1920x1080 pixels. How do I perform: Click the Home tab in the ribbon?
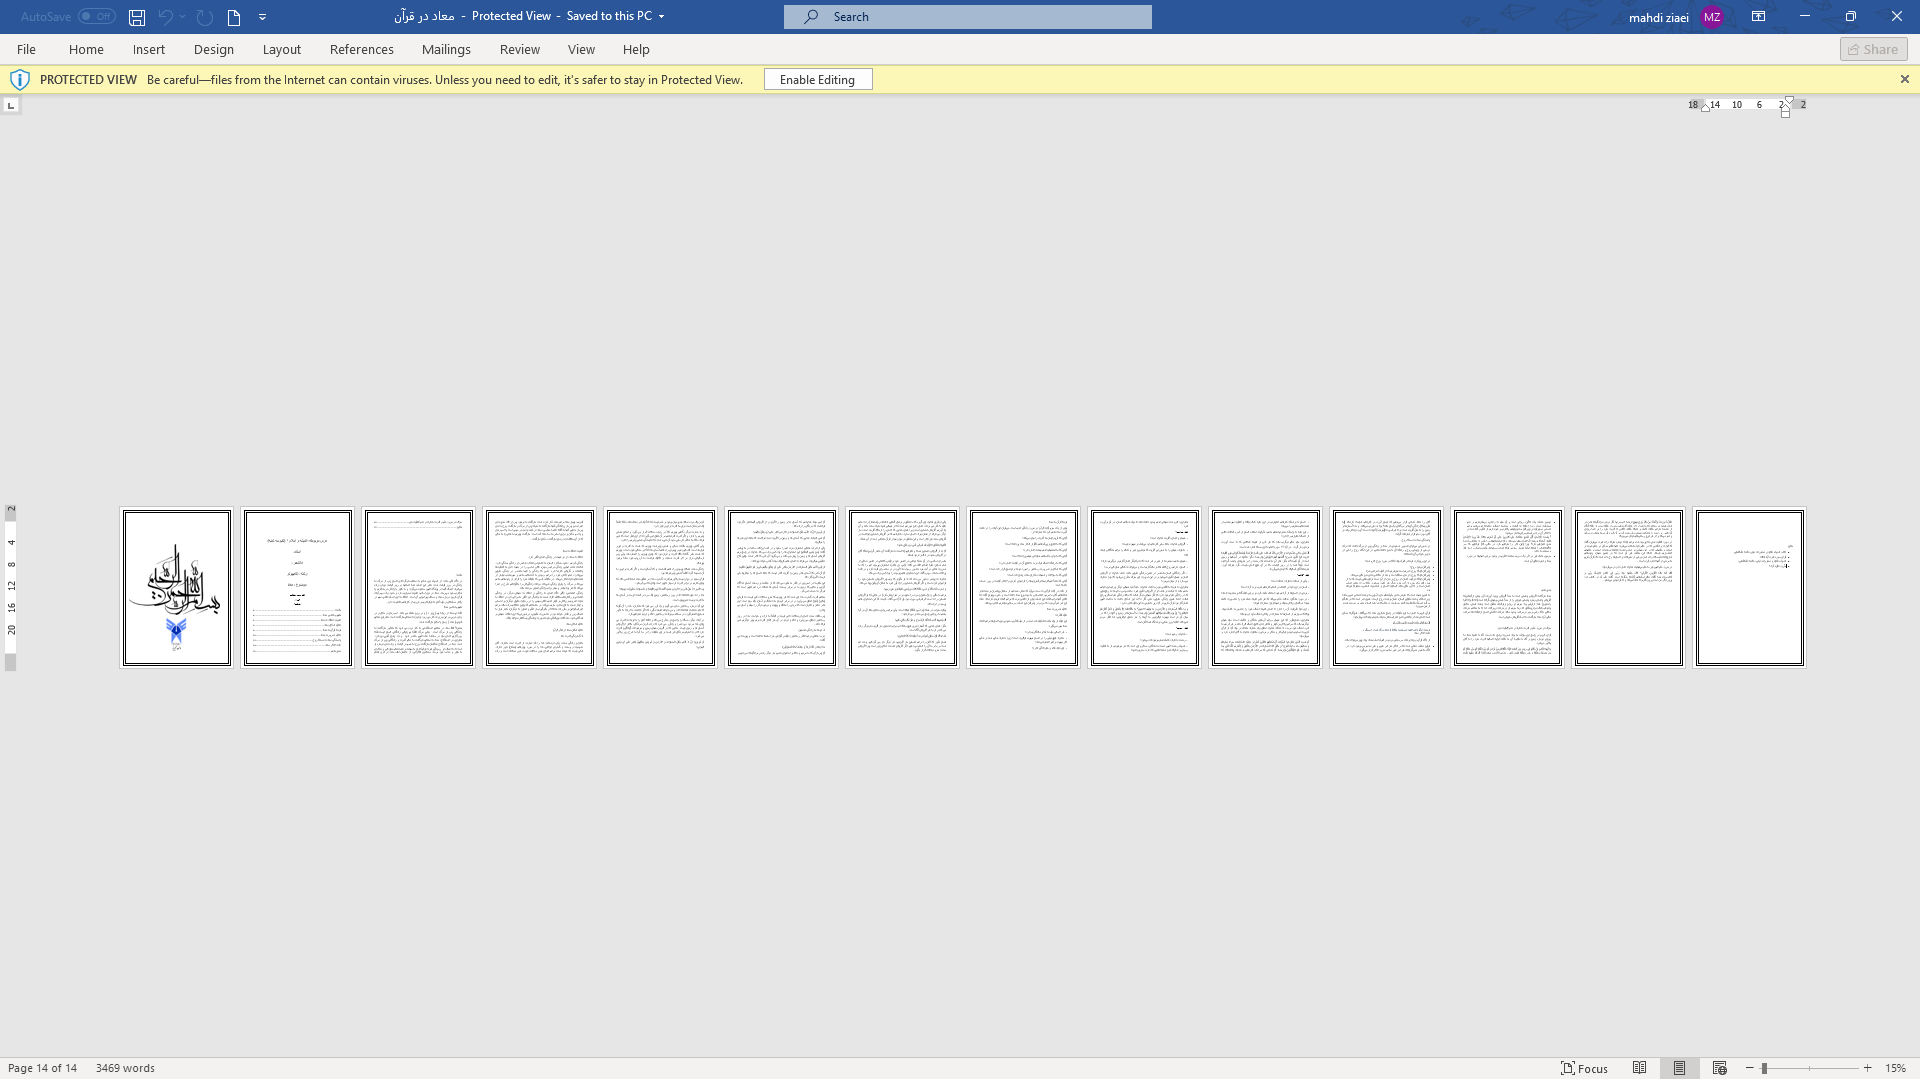click(x=86, y=49)
